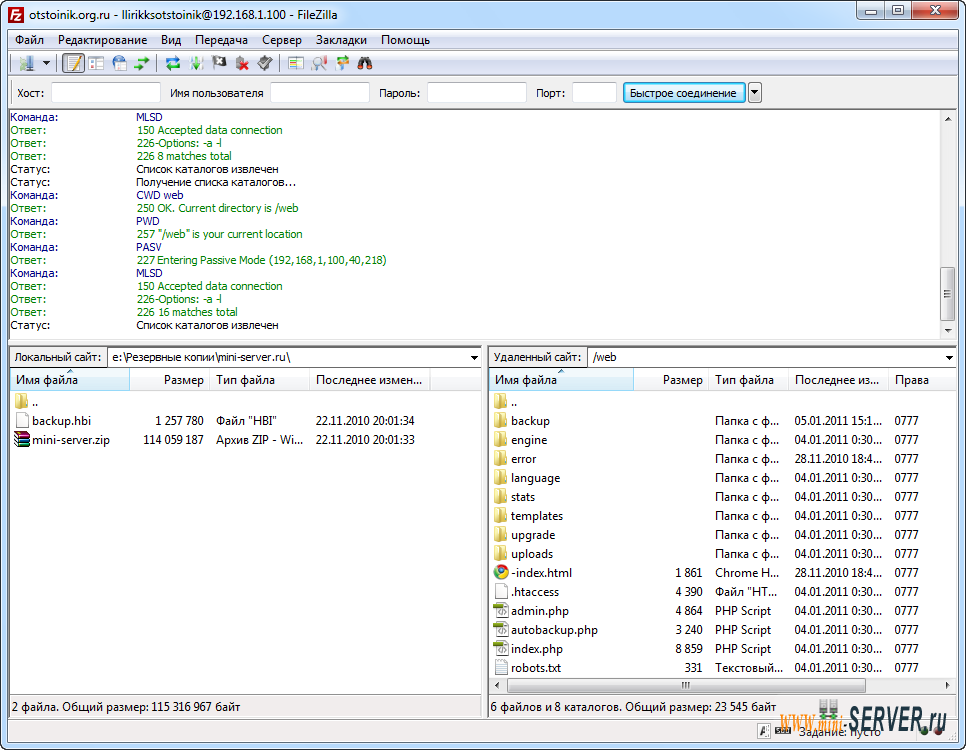Click the remote list horizontal scrollbar
Viewport: 966px width, 750px height.
coord(686,685)
